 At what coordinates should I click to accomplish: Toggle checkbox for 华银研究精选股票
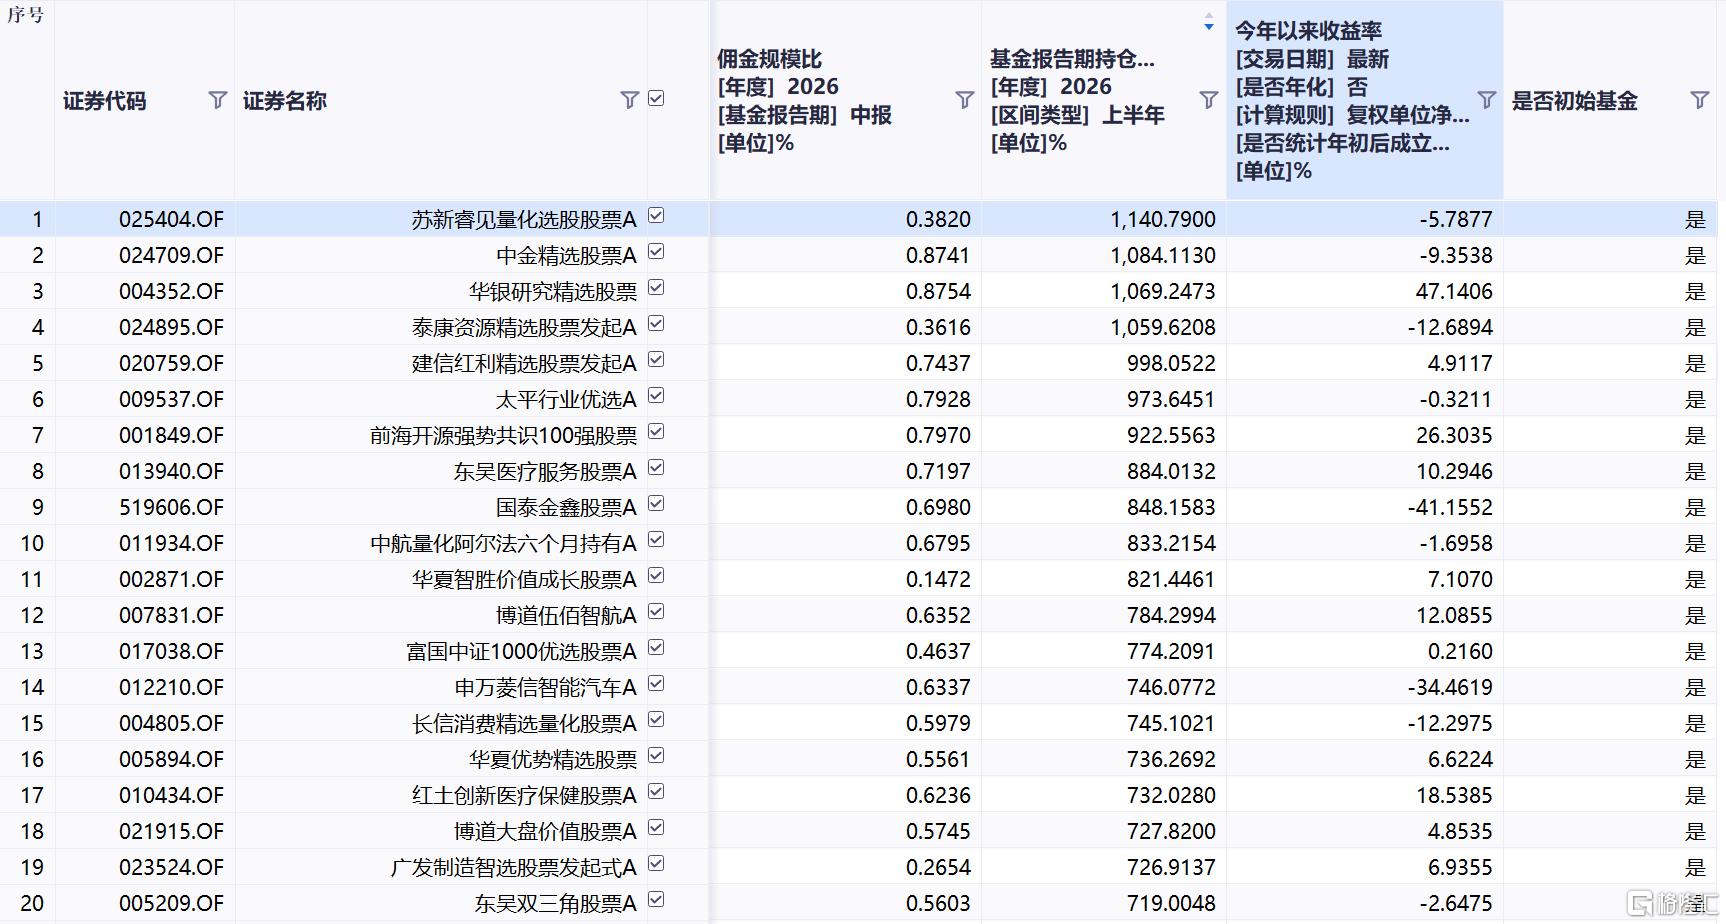pos(656,288)
